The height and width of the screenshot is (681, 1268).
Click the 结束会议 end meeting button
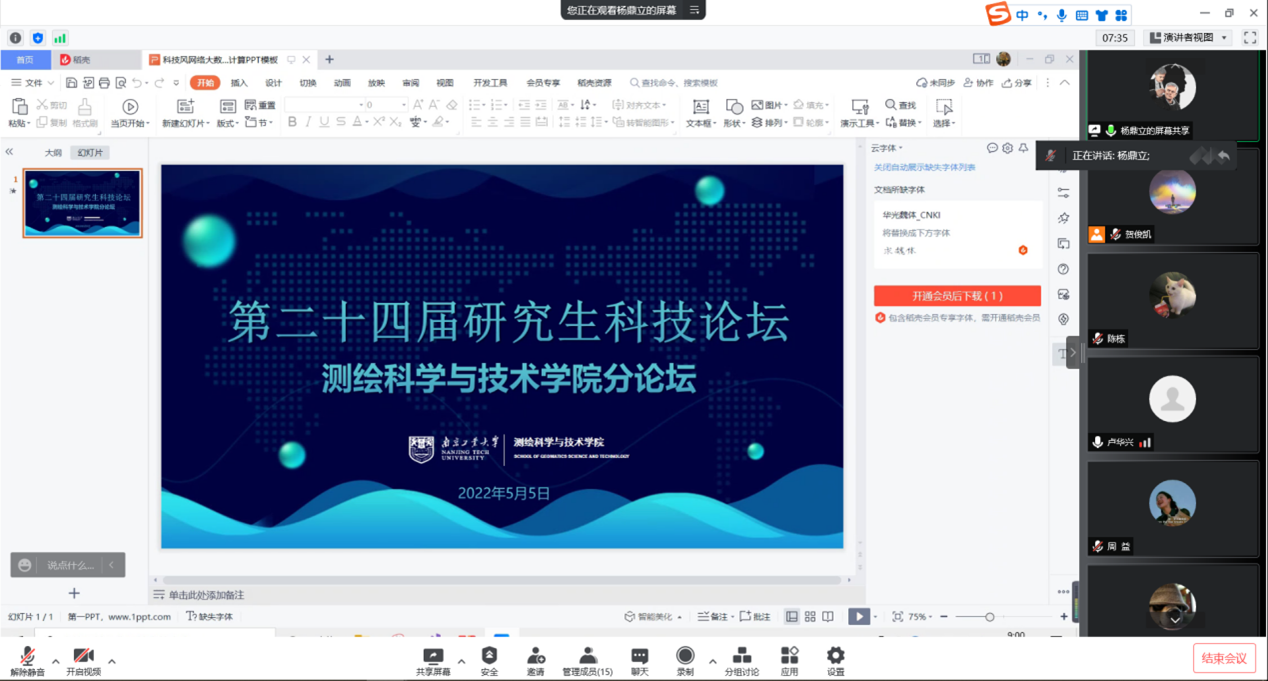[1224, 658]
